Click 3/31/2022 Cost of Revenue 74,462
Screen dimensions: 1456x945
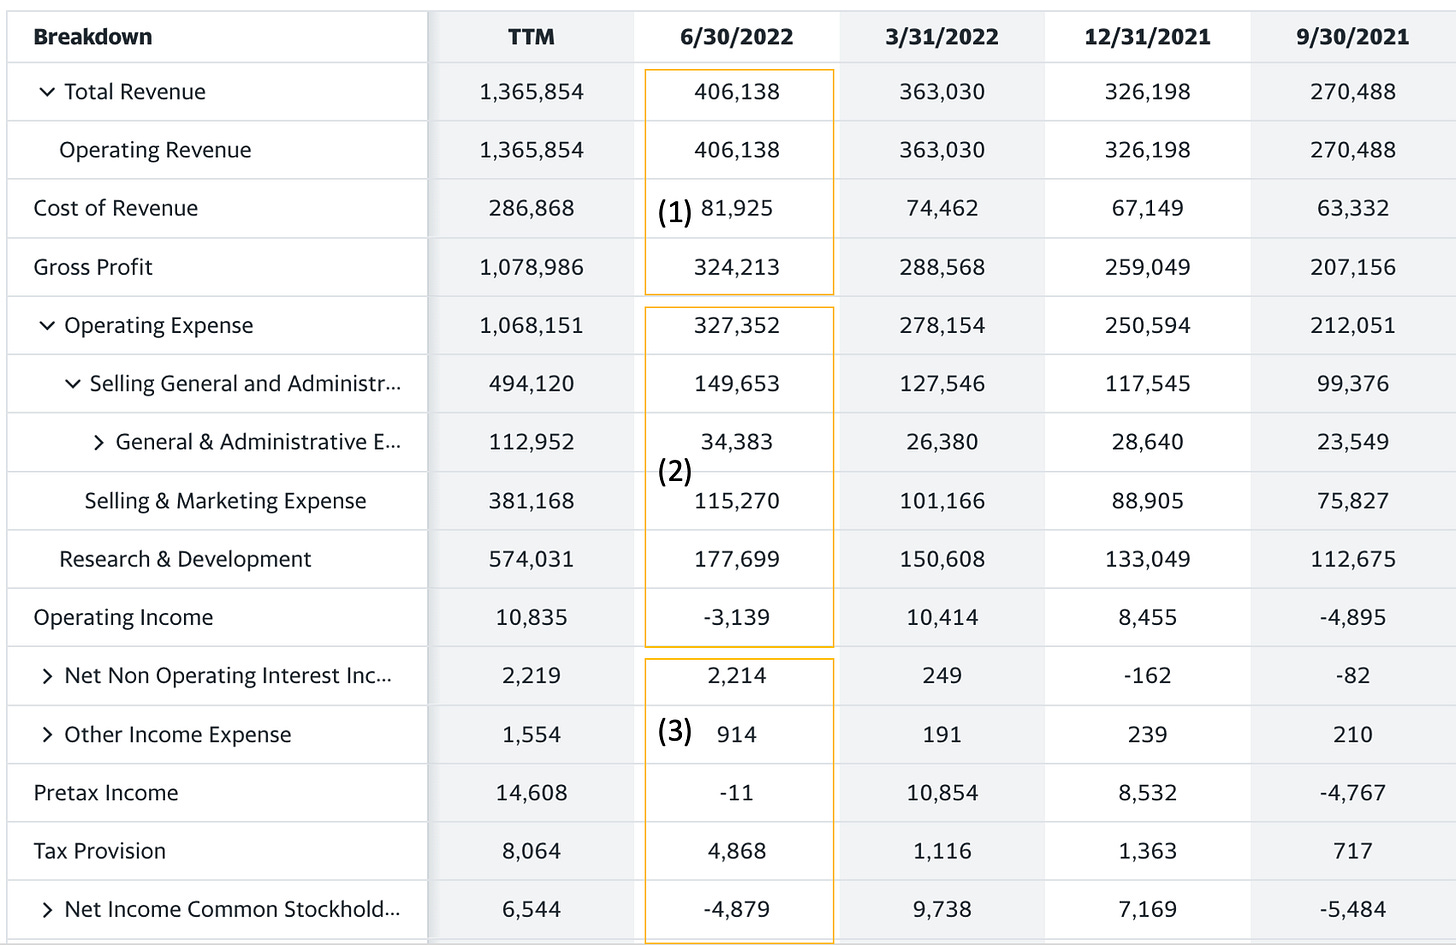(x=942, y=208)
